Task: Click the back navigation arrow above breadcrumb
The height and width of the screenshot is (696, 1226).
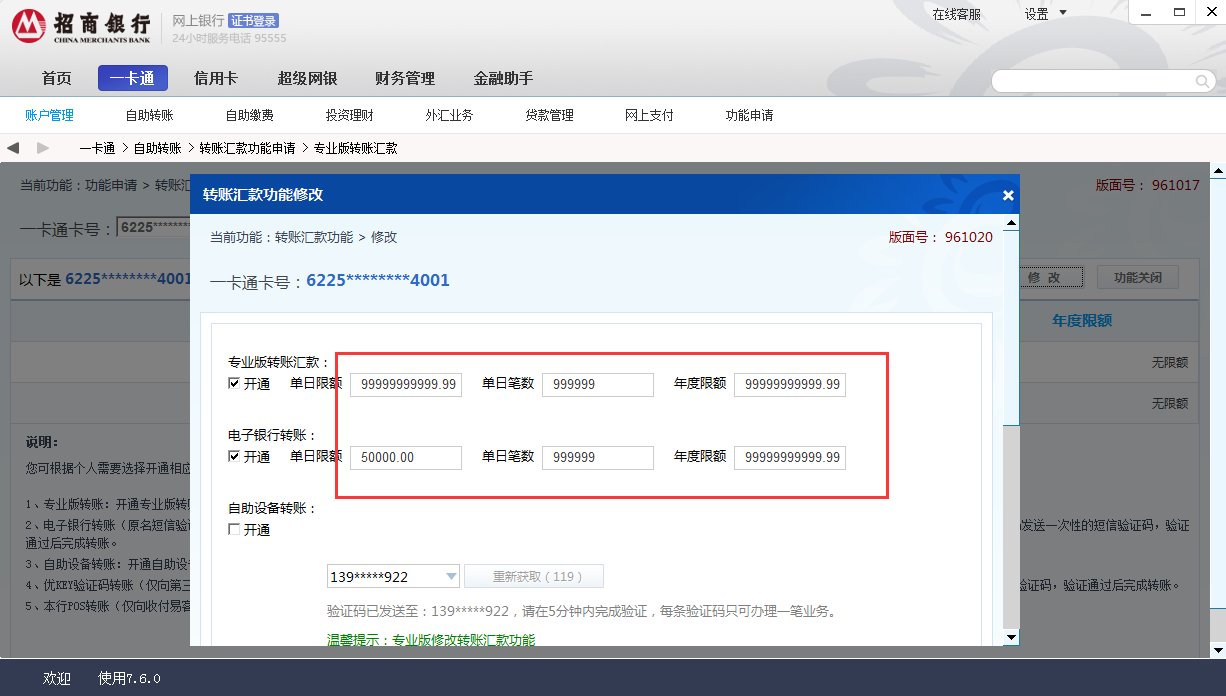Action: 13,146
